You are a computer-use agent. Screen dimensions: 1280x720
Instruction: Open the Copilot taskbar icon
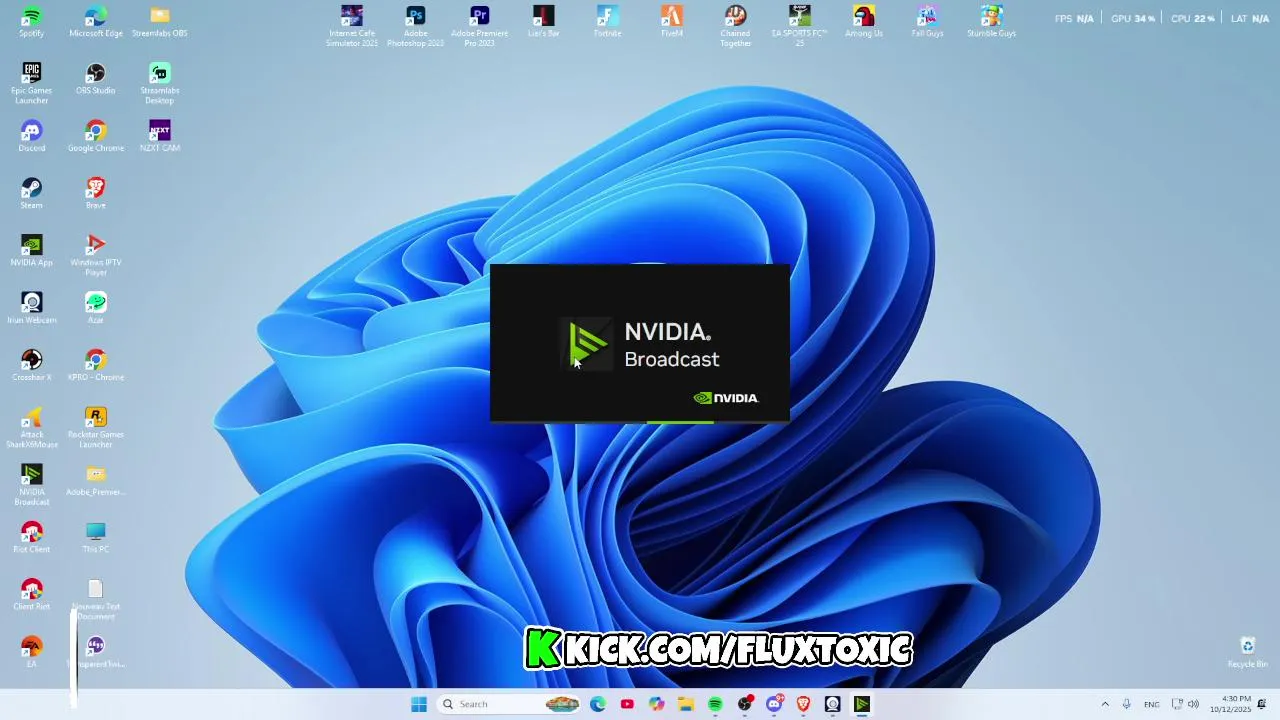[x=656, y=704]
